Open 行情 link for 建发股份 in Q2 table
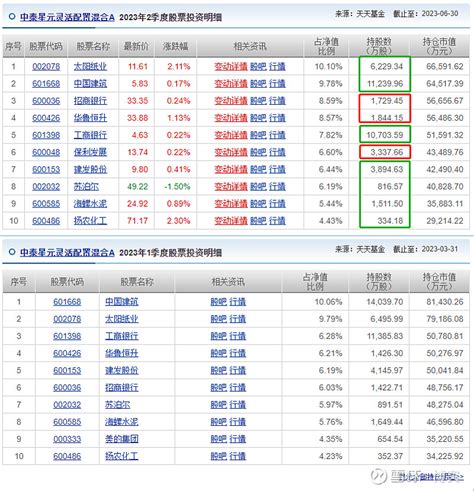 (277, 170)
